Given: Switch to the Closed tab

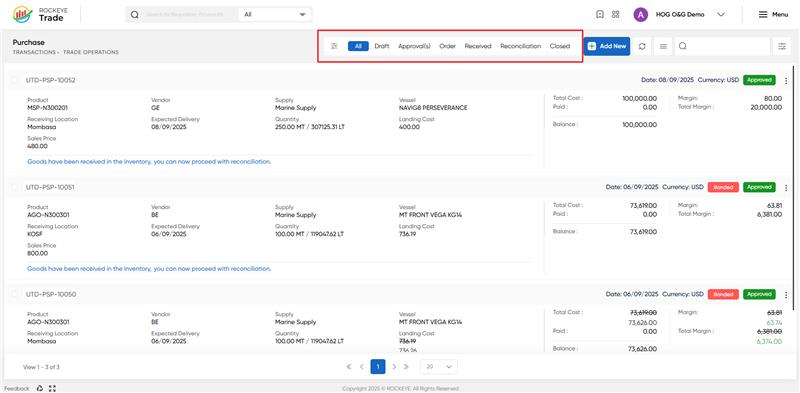Looking at the screenshot, I should (x=560, y=46).
